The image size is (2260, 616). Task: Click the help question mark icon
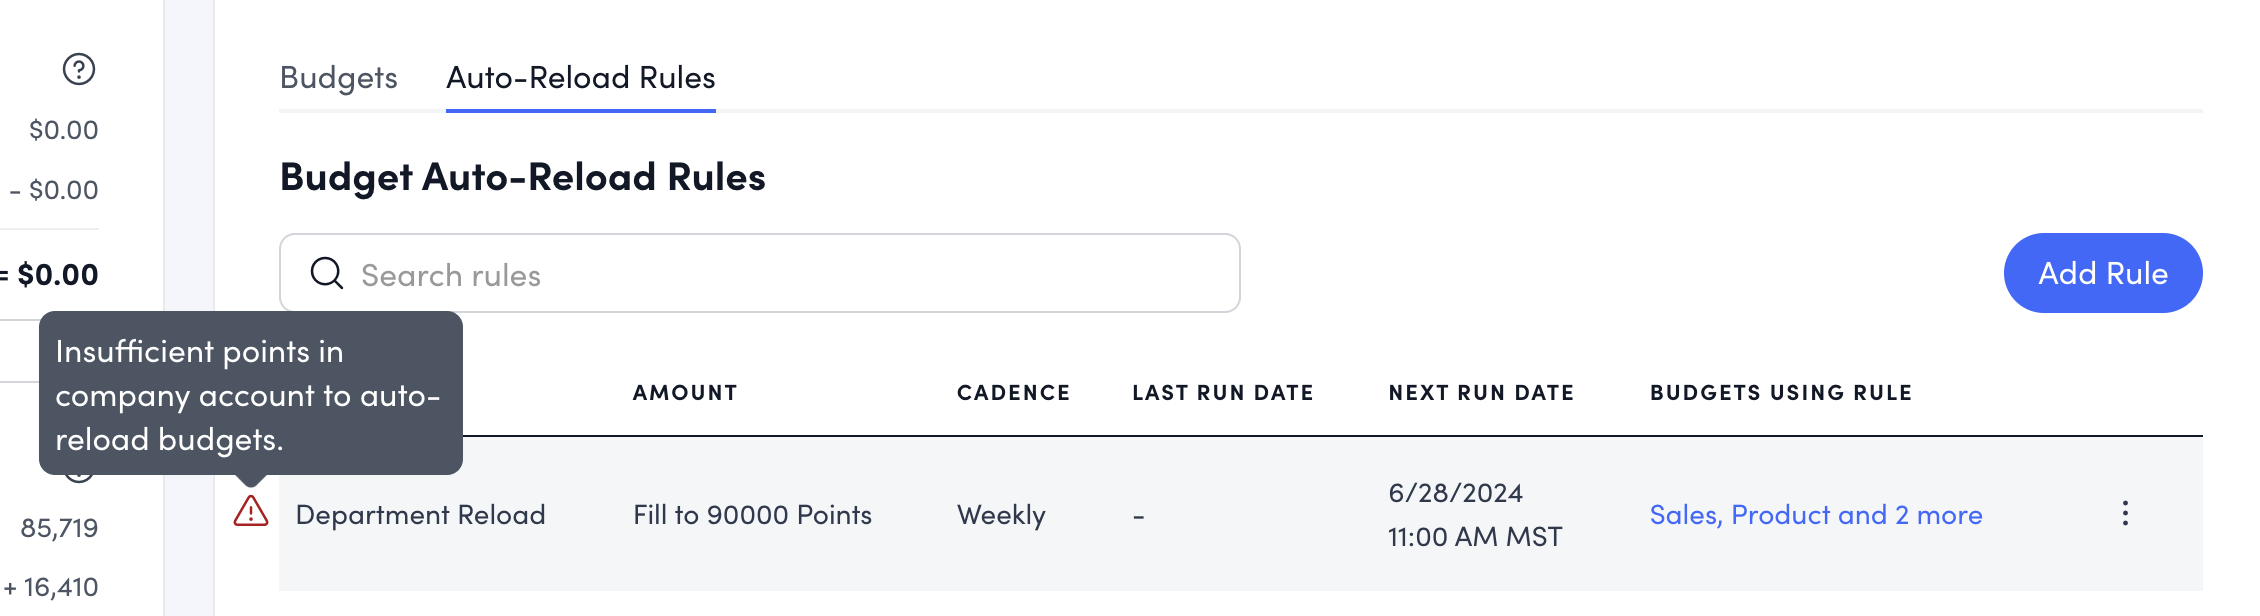click(x=79, y=69)
